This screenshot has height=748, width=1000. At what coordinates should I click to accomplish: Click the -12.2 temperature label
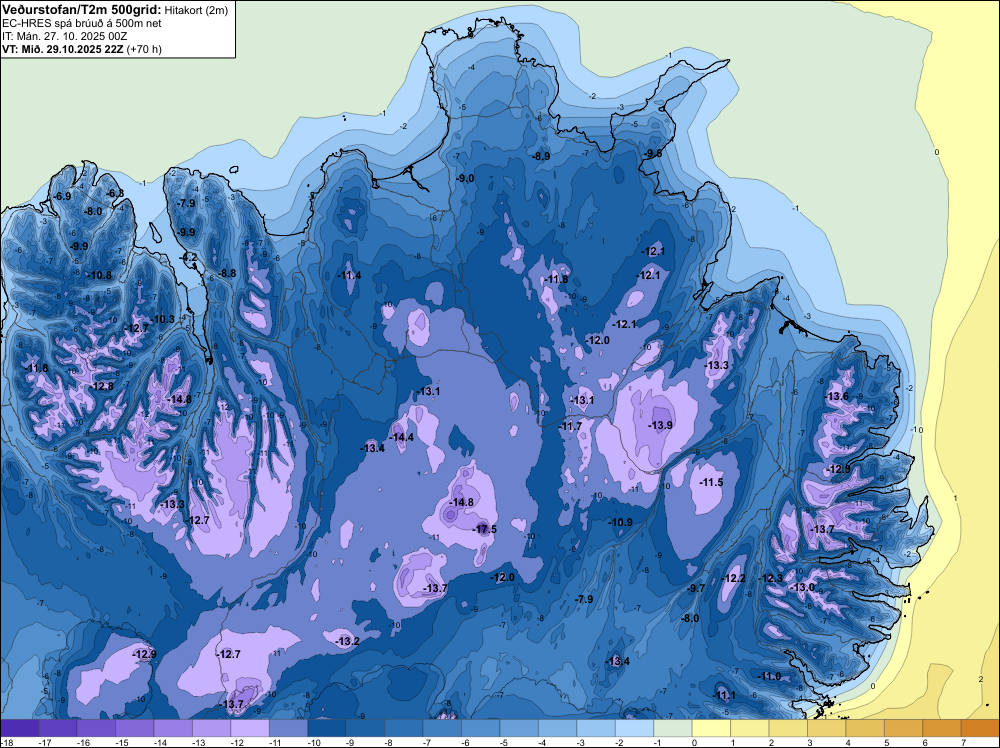(x=733, y=578)
